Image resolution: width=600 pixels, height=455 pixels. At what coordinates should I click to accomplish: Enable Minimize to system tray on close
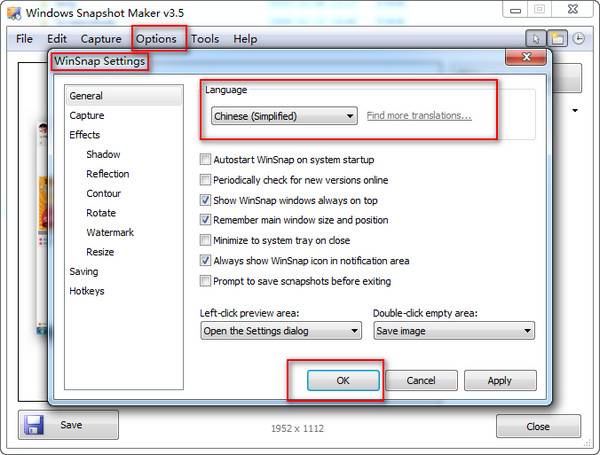coord(205,240)
